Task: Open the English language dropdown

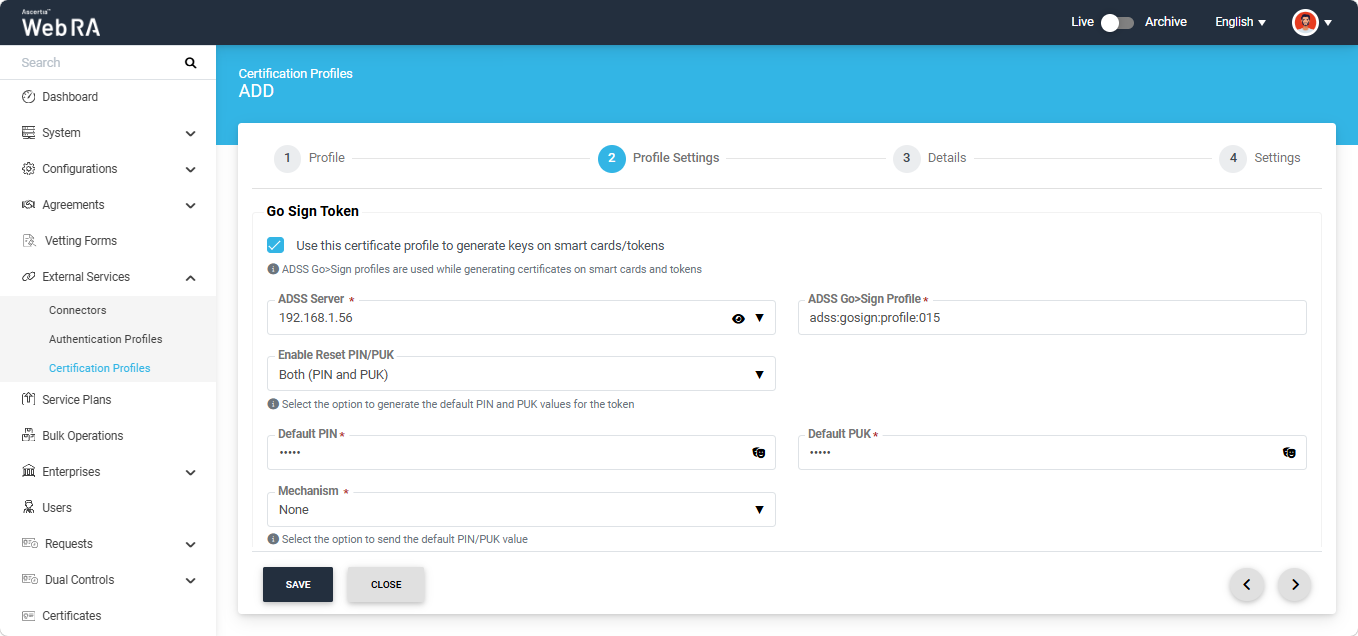Action: tap(1240, 22)
